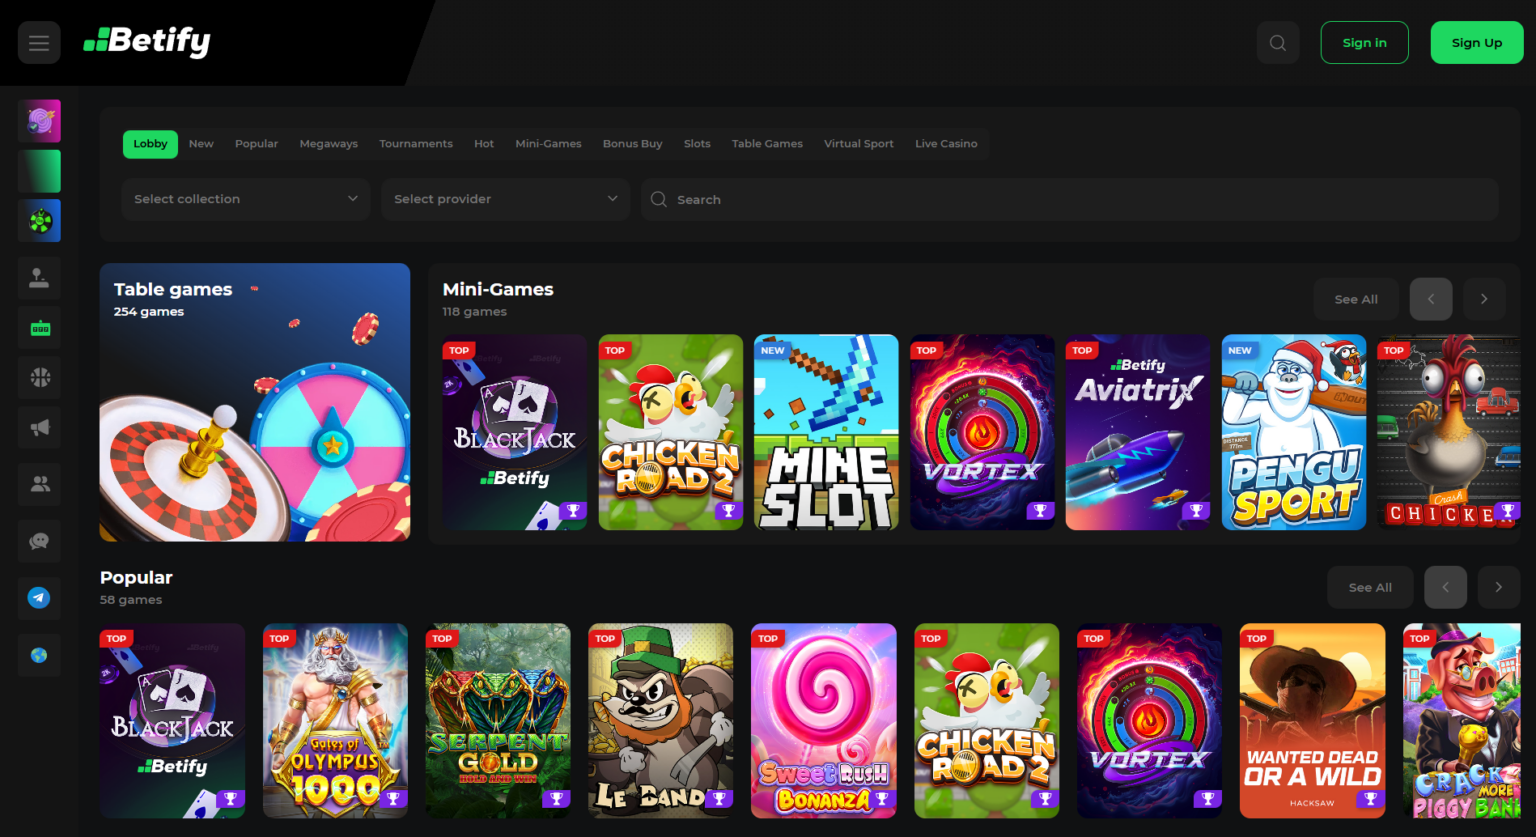
Task: Click the globe language sidebar icon
Action: tap(39, 655)
